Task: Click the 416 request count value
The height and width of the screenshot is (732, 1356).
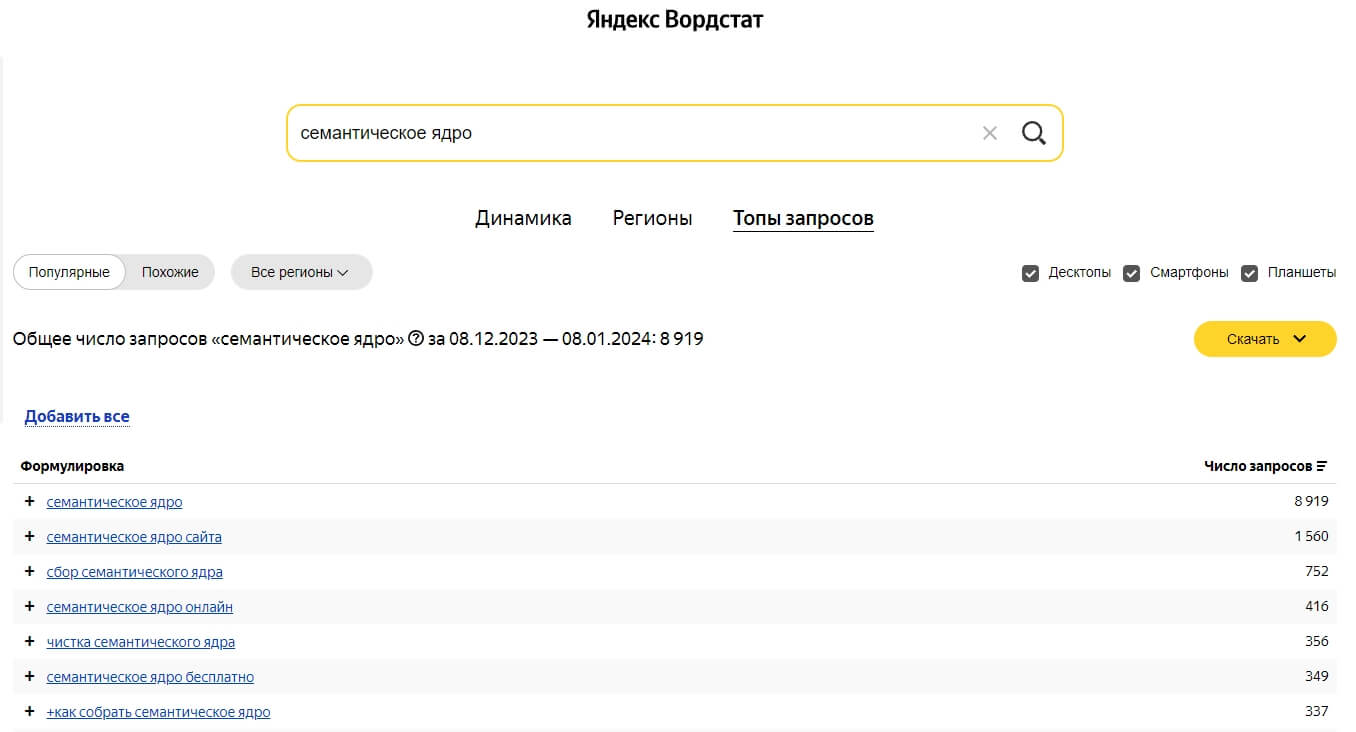Action: coord(1317,606)
